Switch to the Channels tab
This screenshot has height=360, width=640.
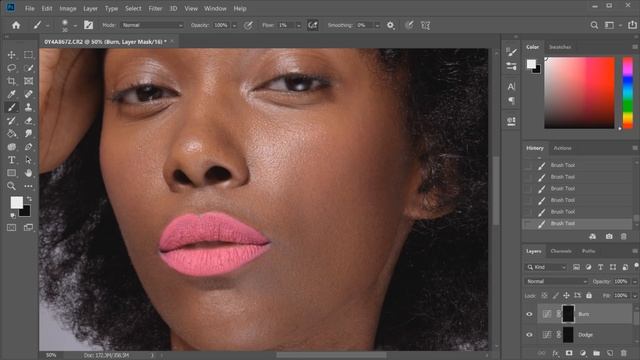561,251
